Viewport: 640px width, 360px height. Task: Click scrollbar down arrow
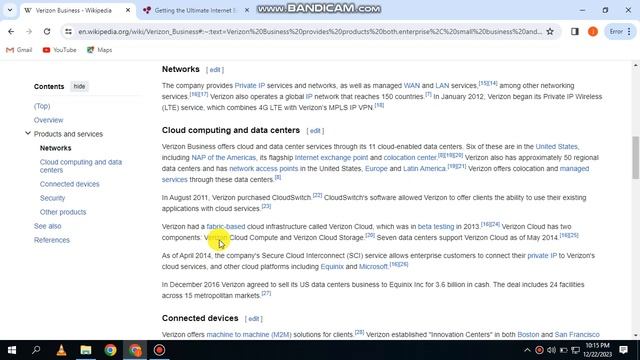pos(636,335)
